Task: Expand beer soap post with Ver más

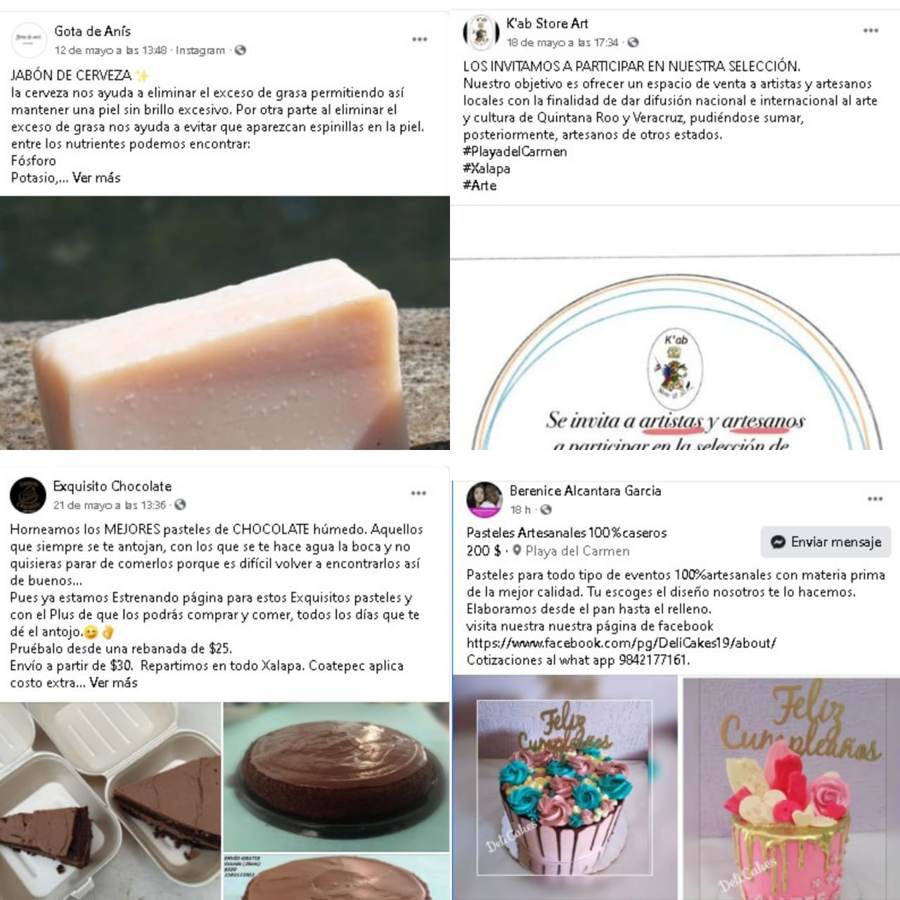Action: 96,177
